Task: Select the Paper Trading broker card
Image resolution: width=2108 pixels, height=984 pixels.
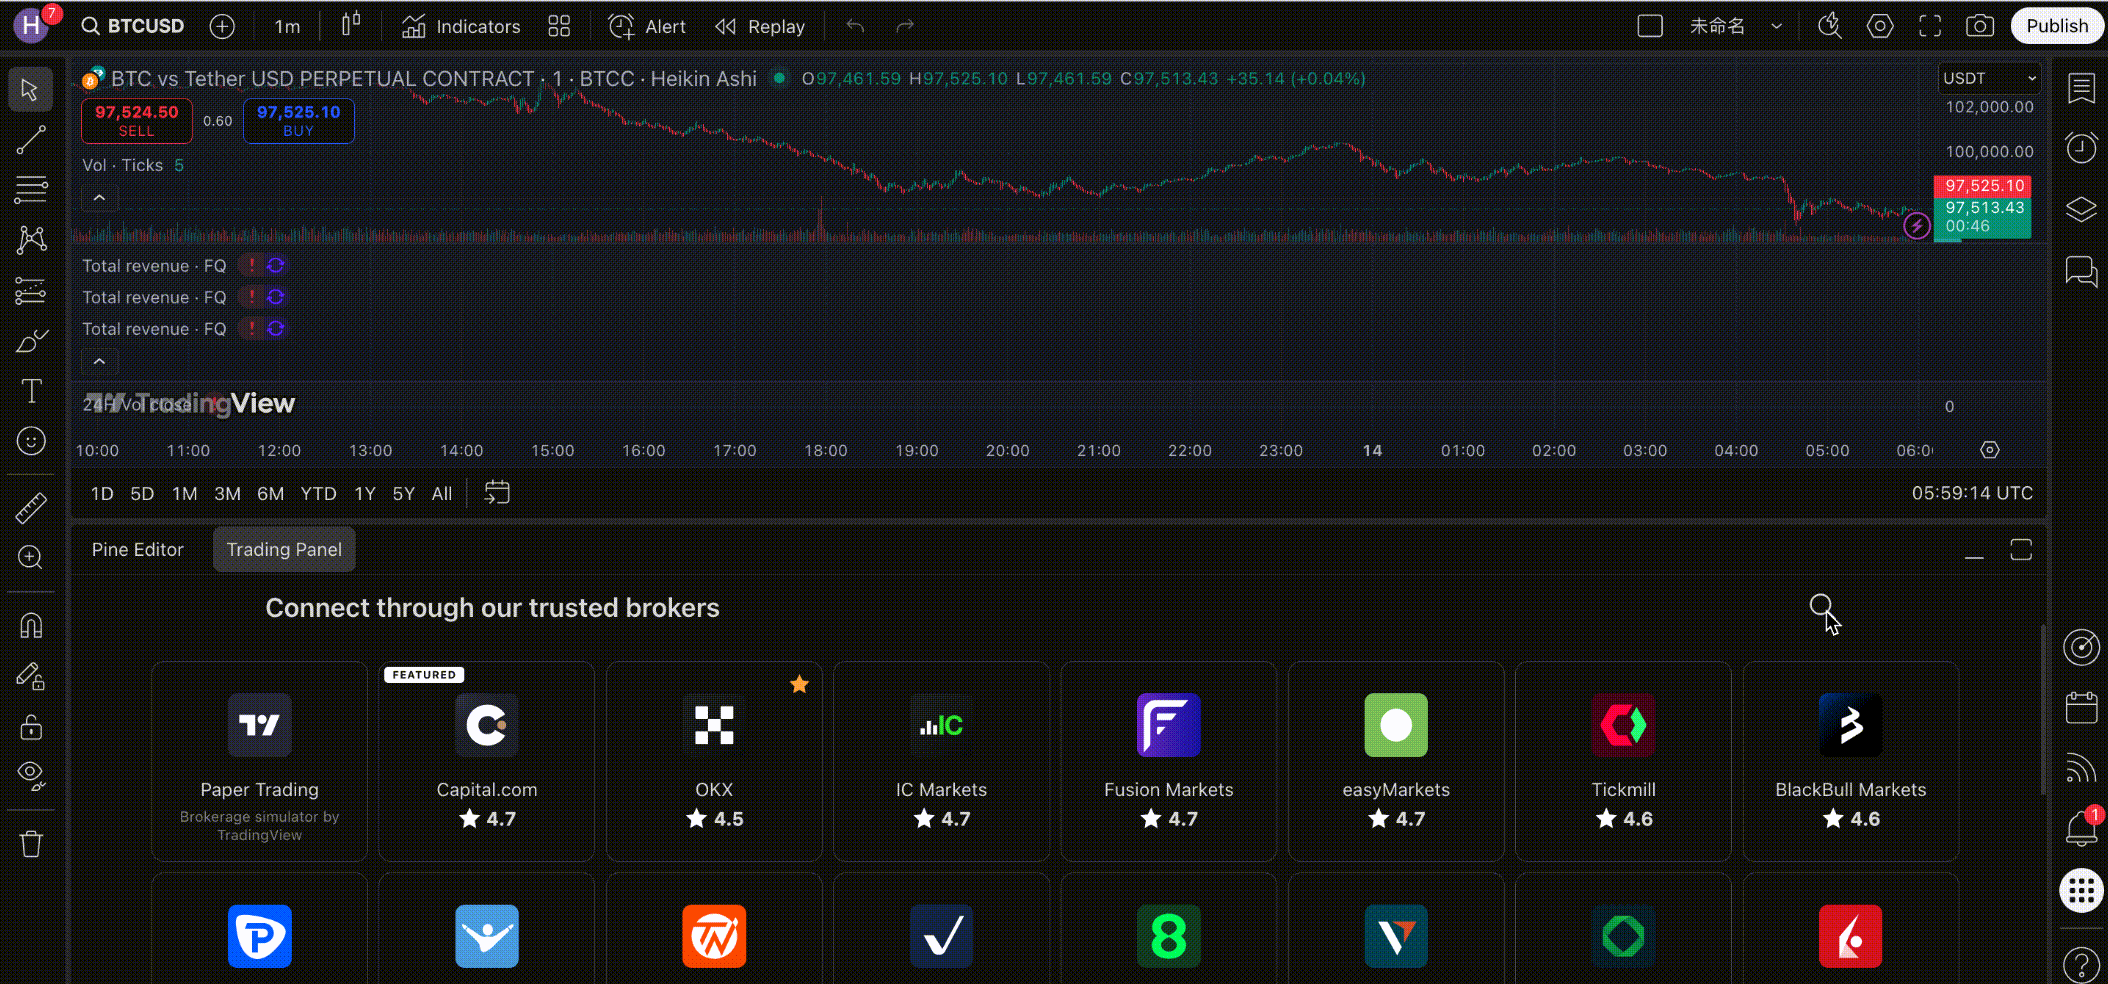Action: pos(260,761)
